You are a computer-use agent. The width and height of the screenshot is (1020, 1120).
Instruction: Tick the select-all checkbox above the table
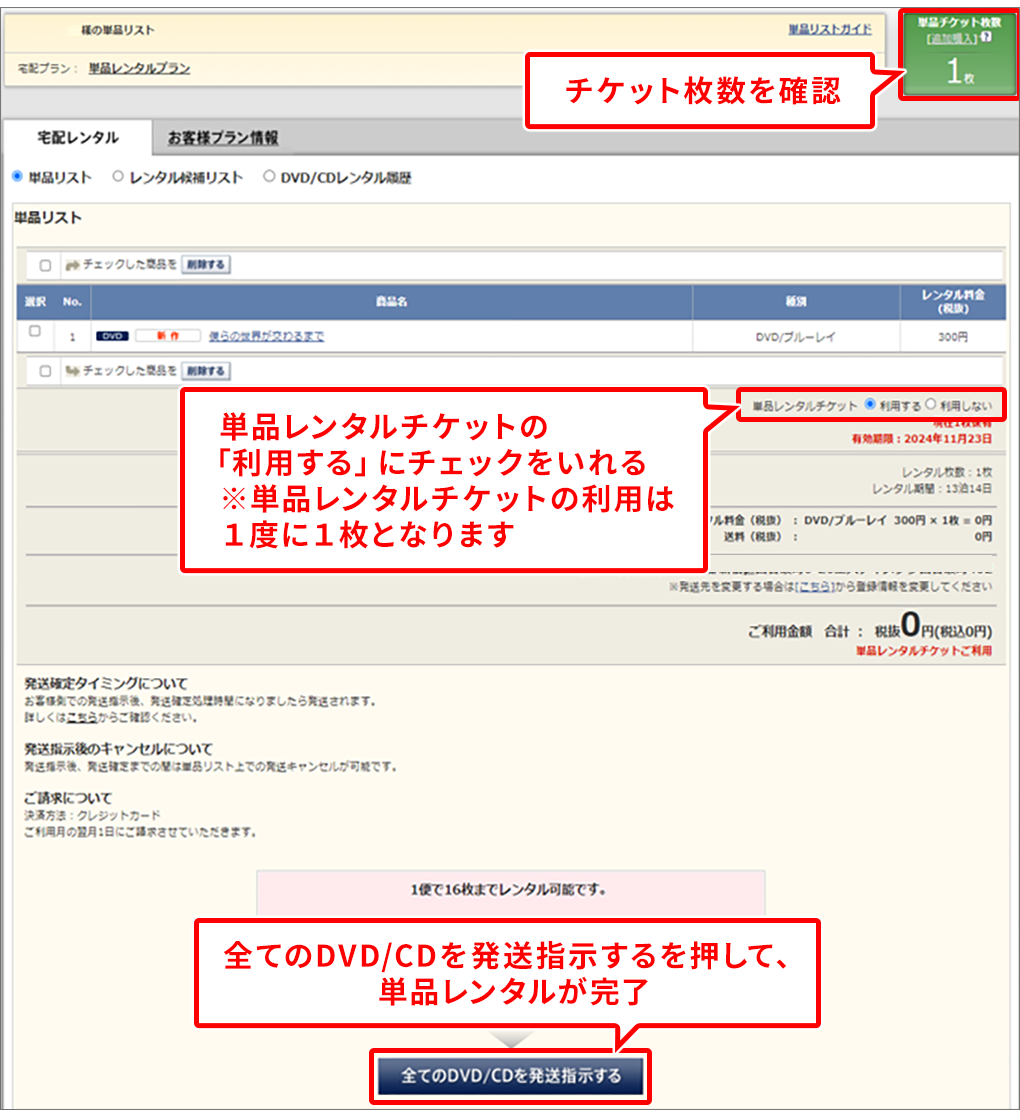[45, 266]
